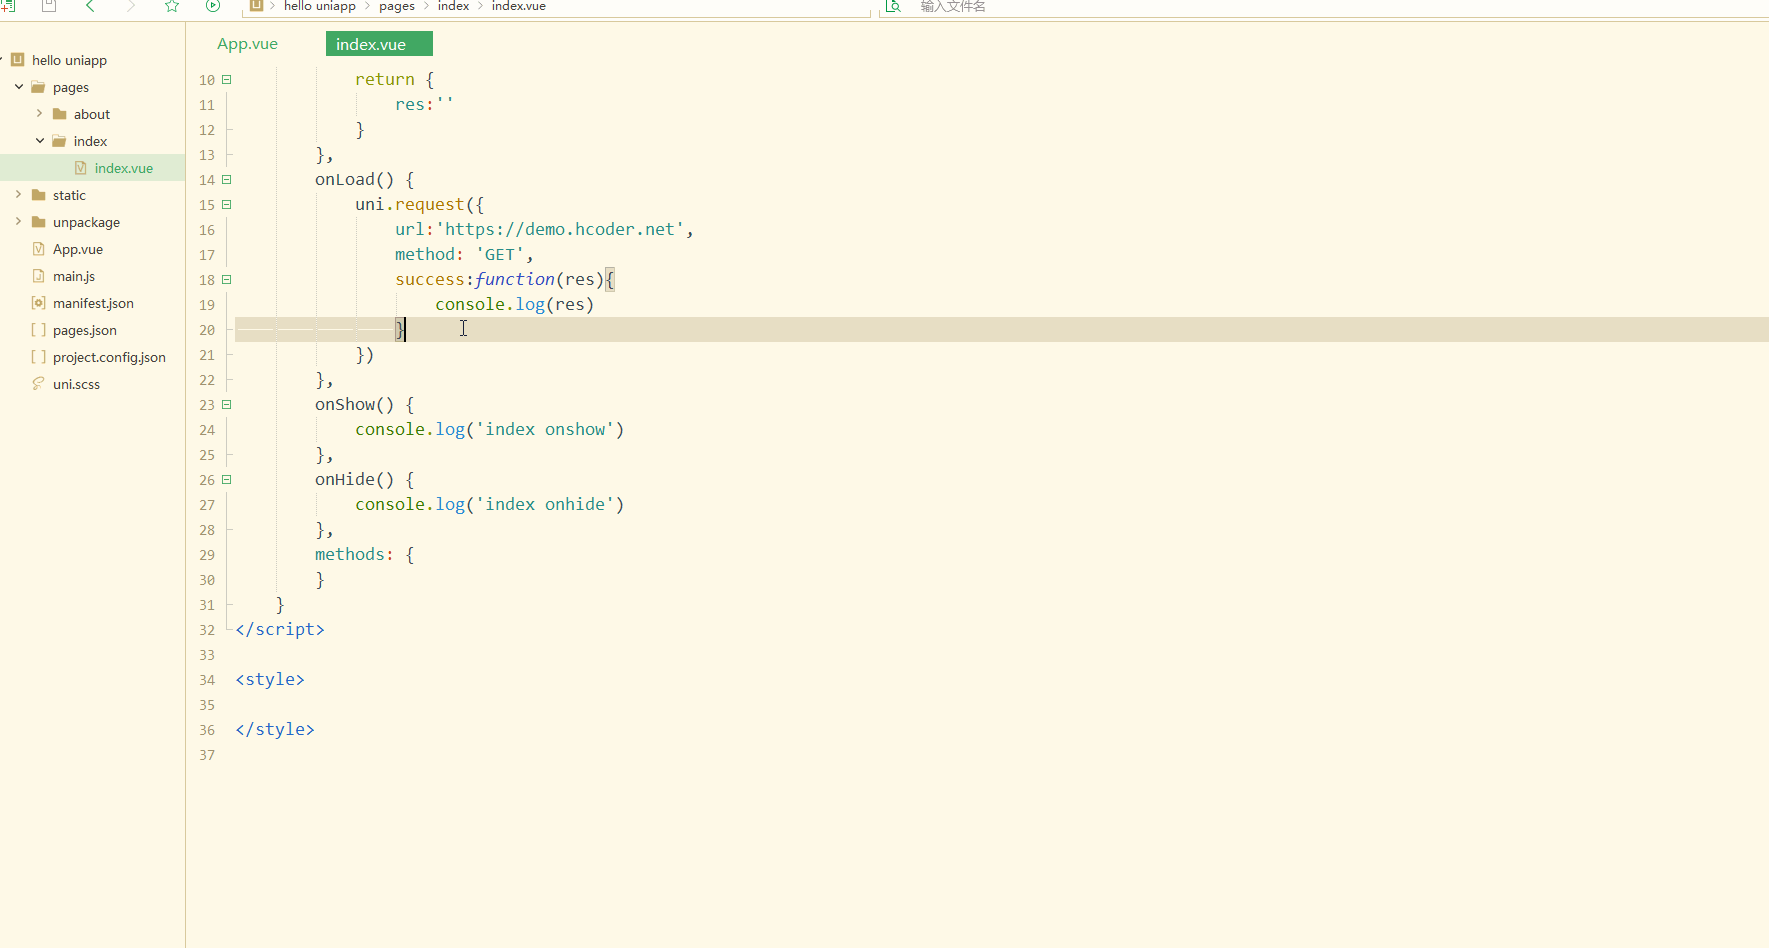Go back with the left arrow icon
Screen dimensions: 1769x948
(x=90, y=5)
